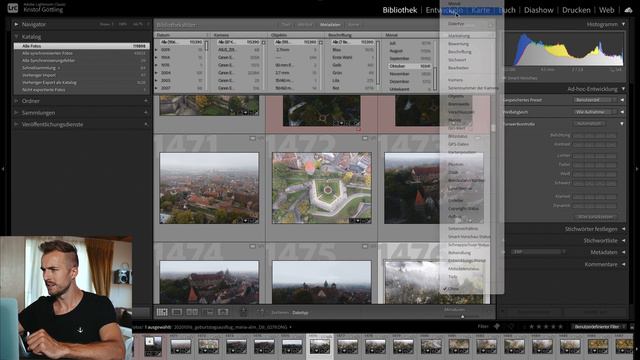The width and height of the screenshot is (640, 360).
Task: Open Drucken module
Action: click(576, 10)
